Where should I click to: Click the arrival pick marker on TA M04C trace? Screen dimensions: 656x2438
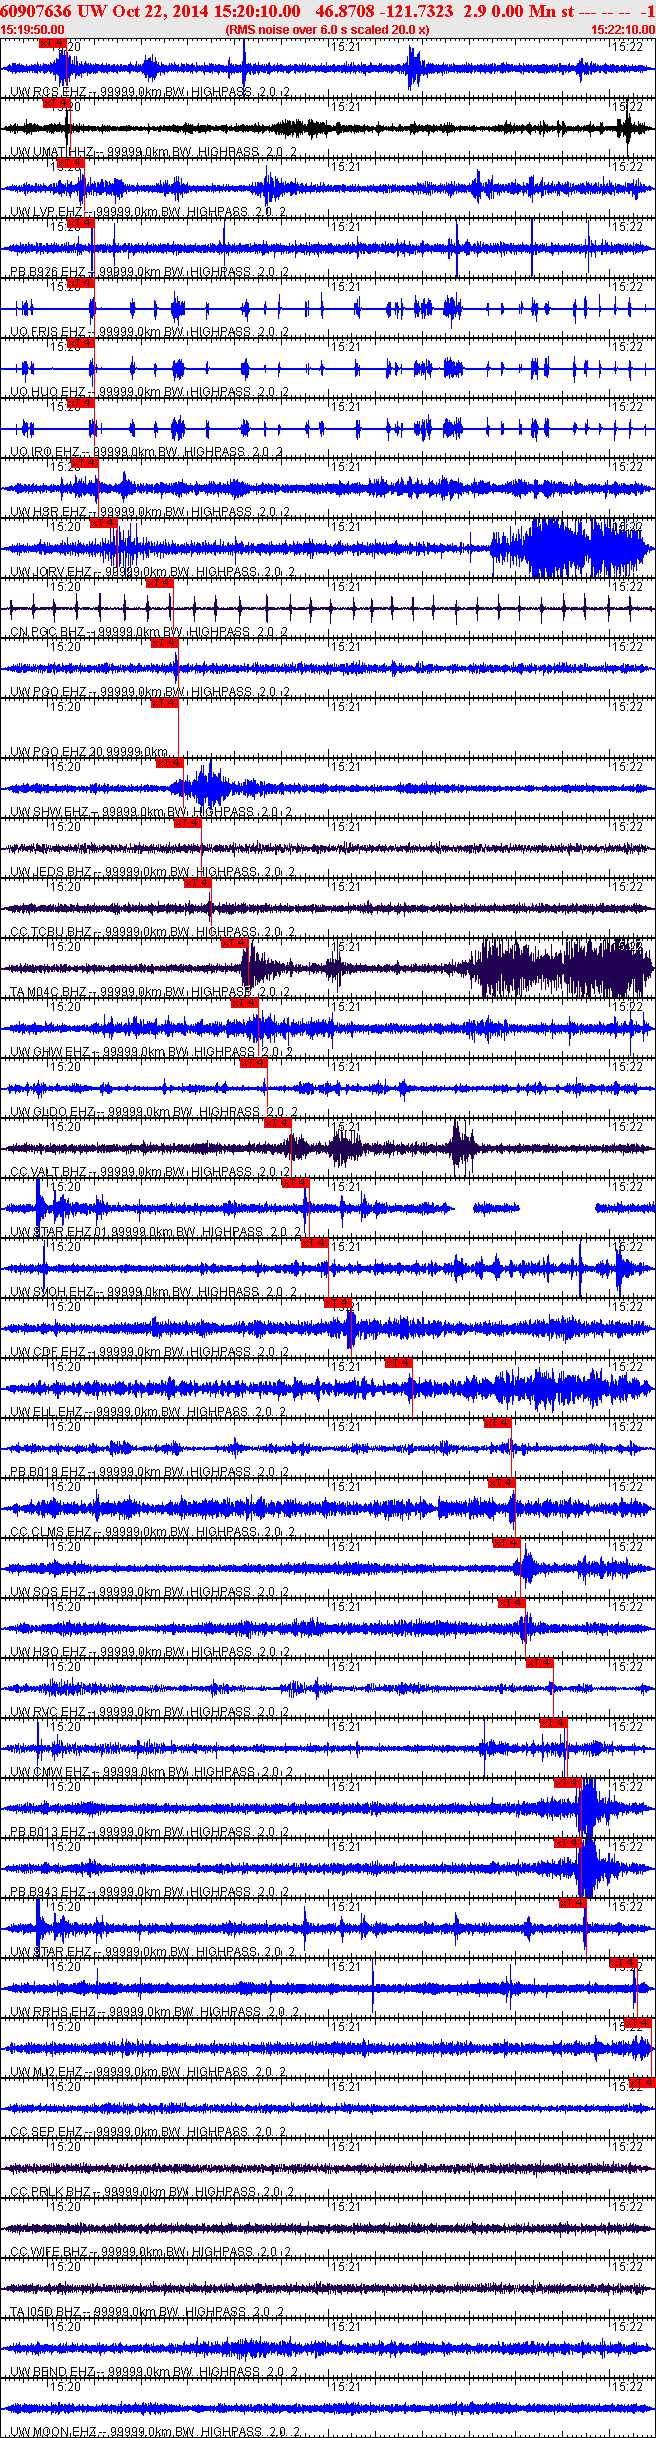click(234, 943)
